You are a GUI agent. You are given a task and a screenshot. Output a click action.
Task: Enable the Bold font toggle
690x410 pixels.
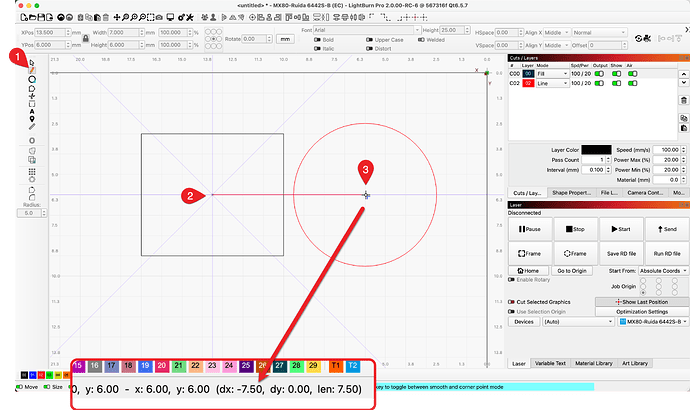click(x=317, y=40)
